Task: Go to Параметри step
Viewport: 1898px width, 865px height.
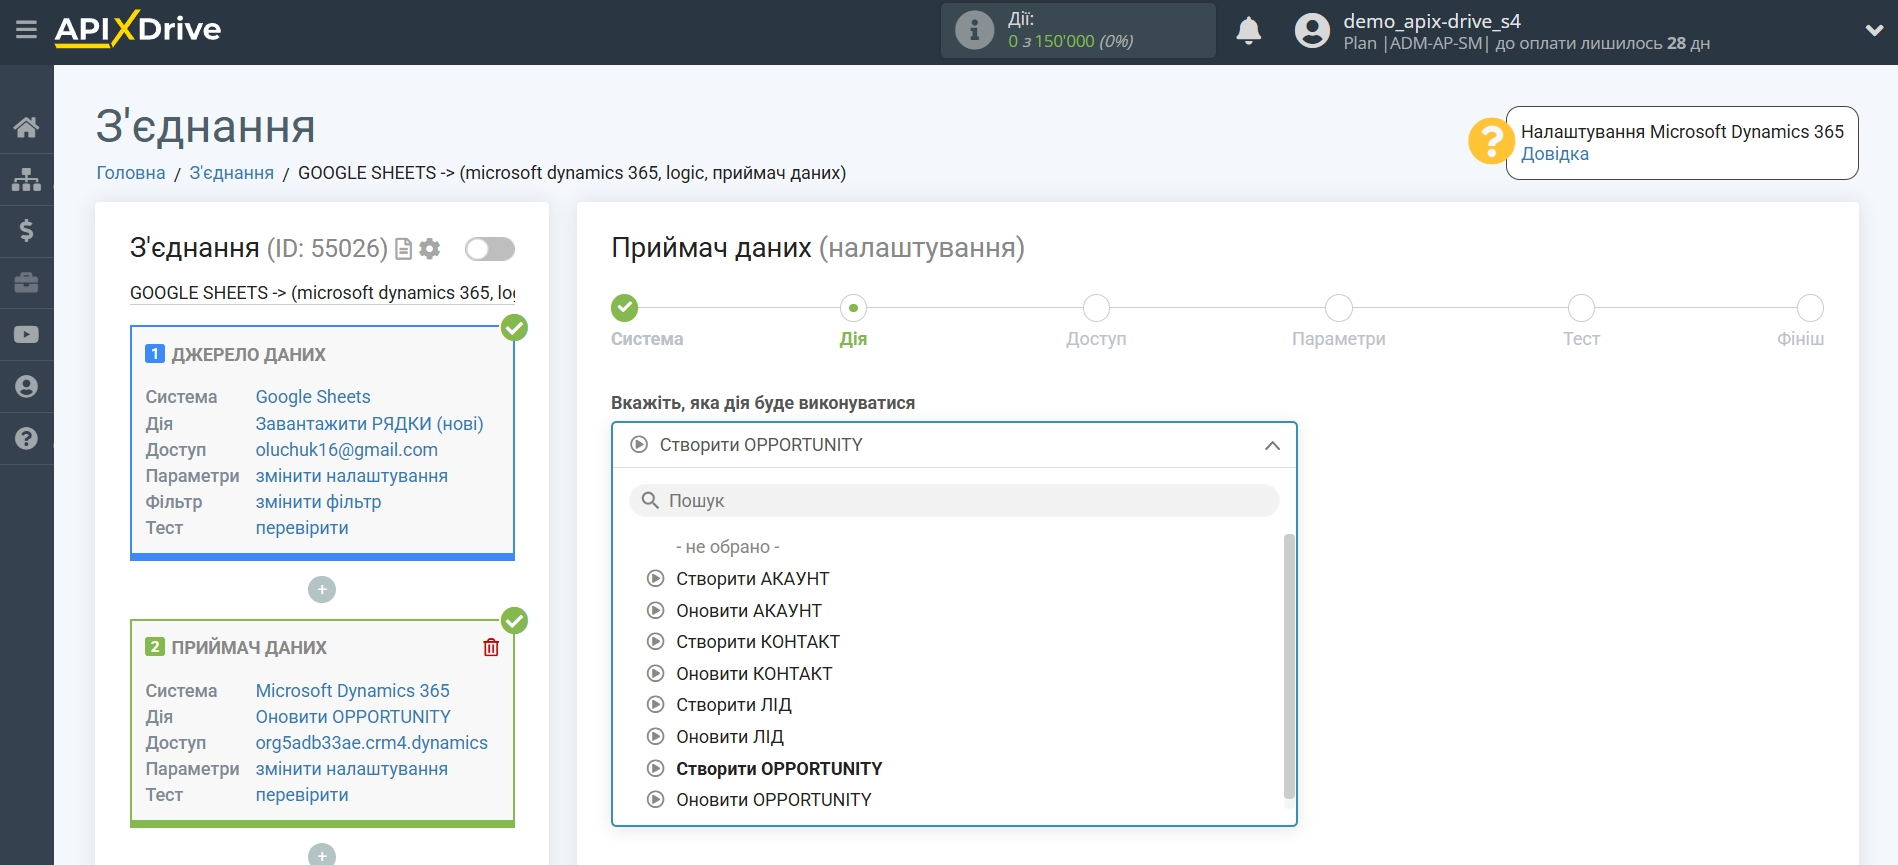Action: (x=1339, y=308)
